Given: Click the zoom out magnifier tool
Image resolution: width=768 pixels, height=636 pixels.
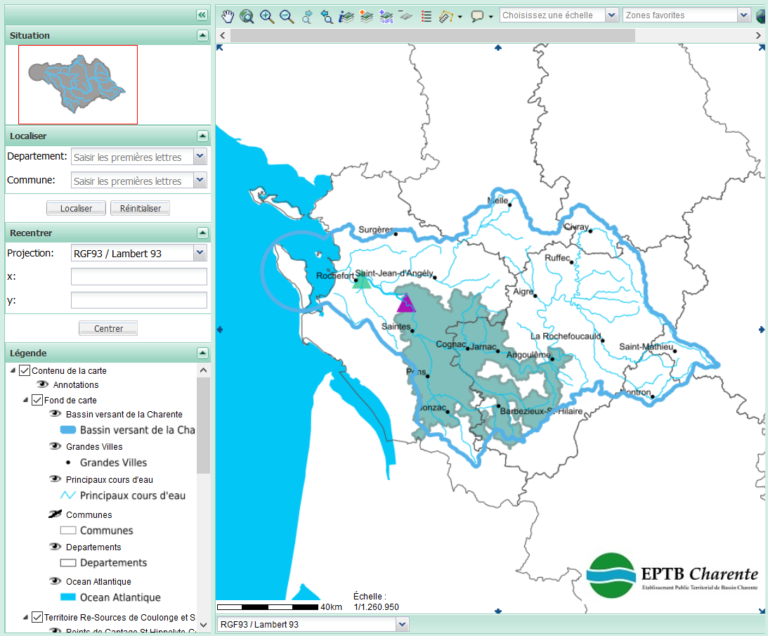Looking at the screenshot, I should coord(287,16).
